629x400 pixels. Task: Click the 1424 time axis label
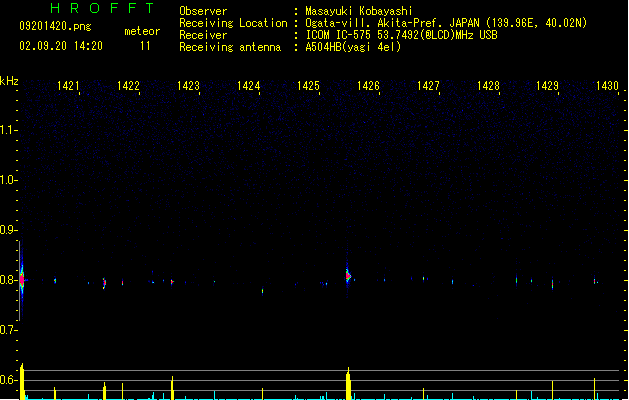click(x=248, y=85)
